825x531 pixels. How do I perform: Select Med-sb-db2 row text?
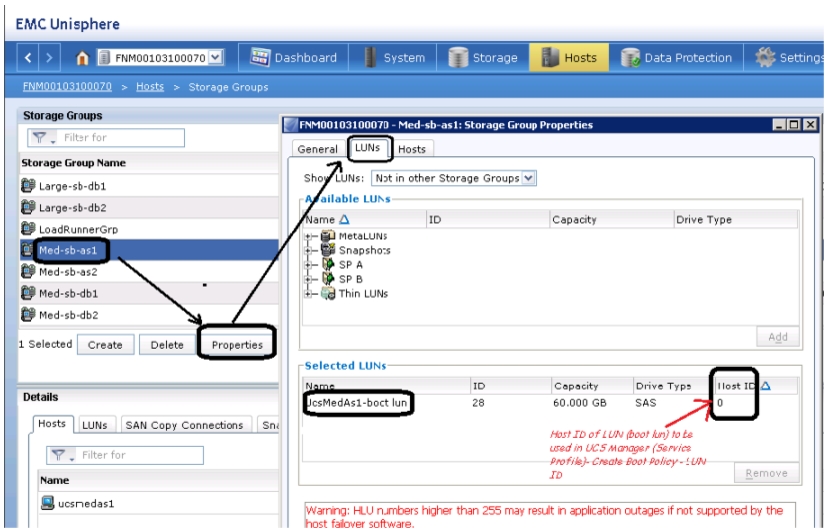(68, 315)
